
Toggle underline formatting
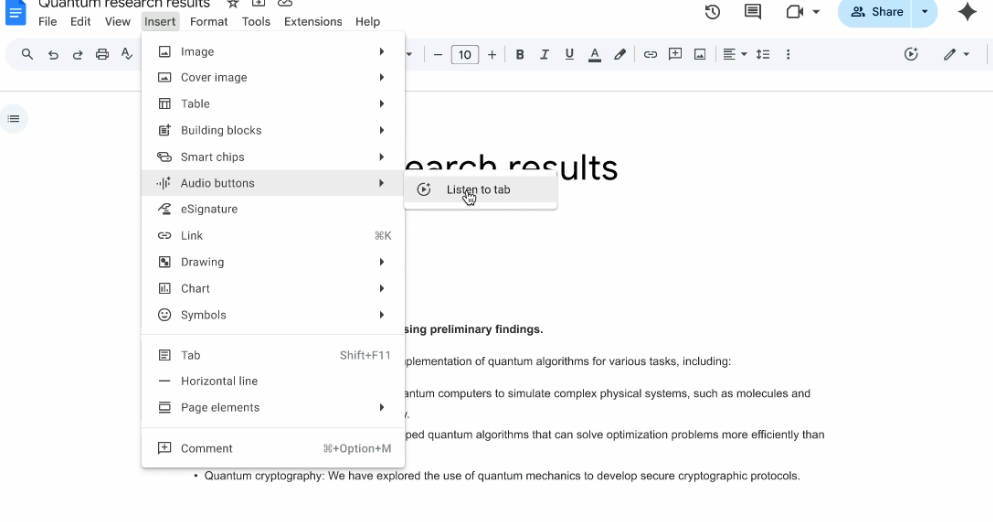click(x=569, y=55)
